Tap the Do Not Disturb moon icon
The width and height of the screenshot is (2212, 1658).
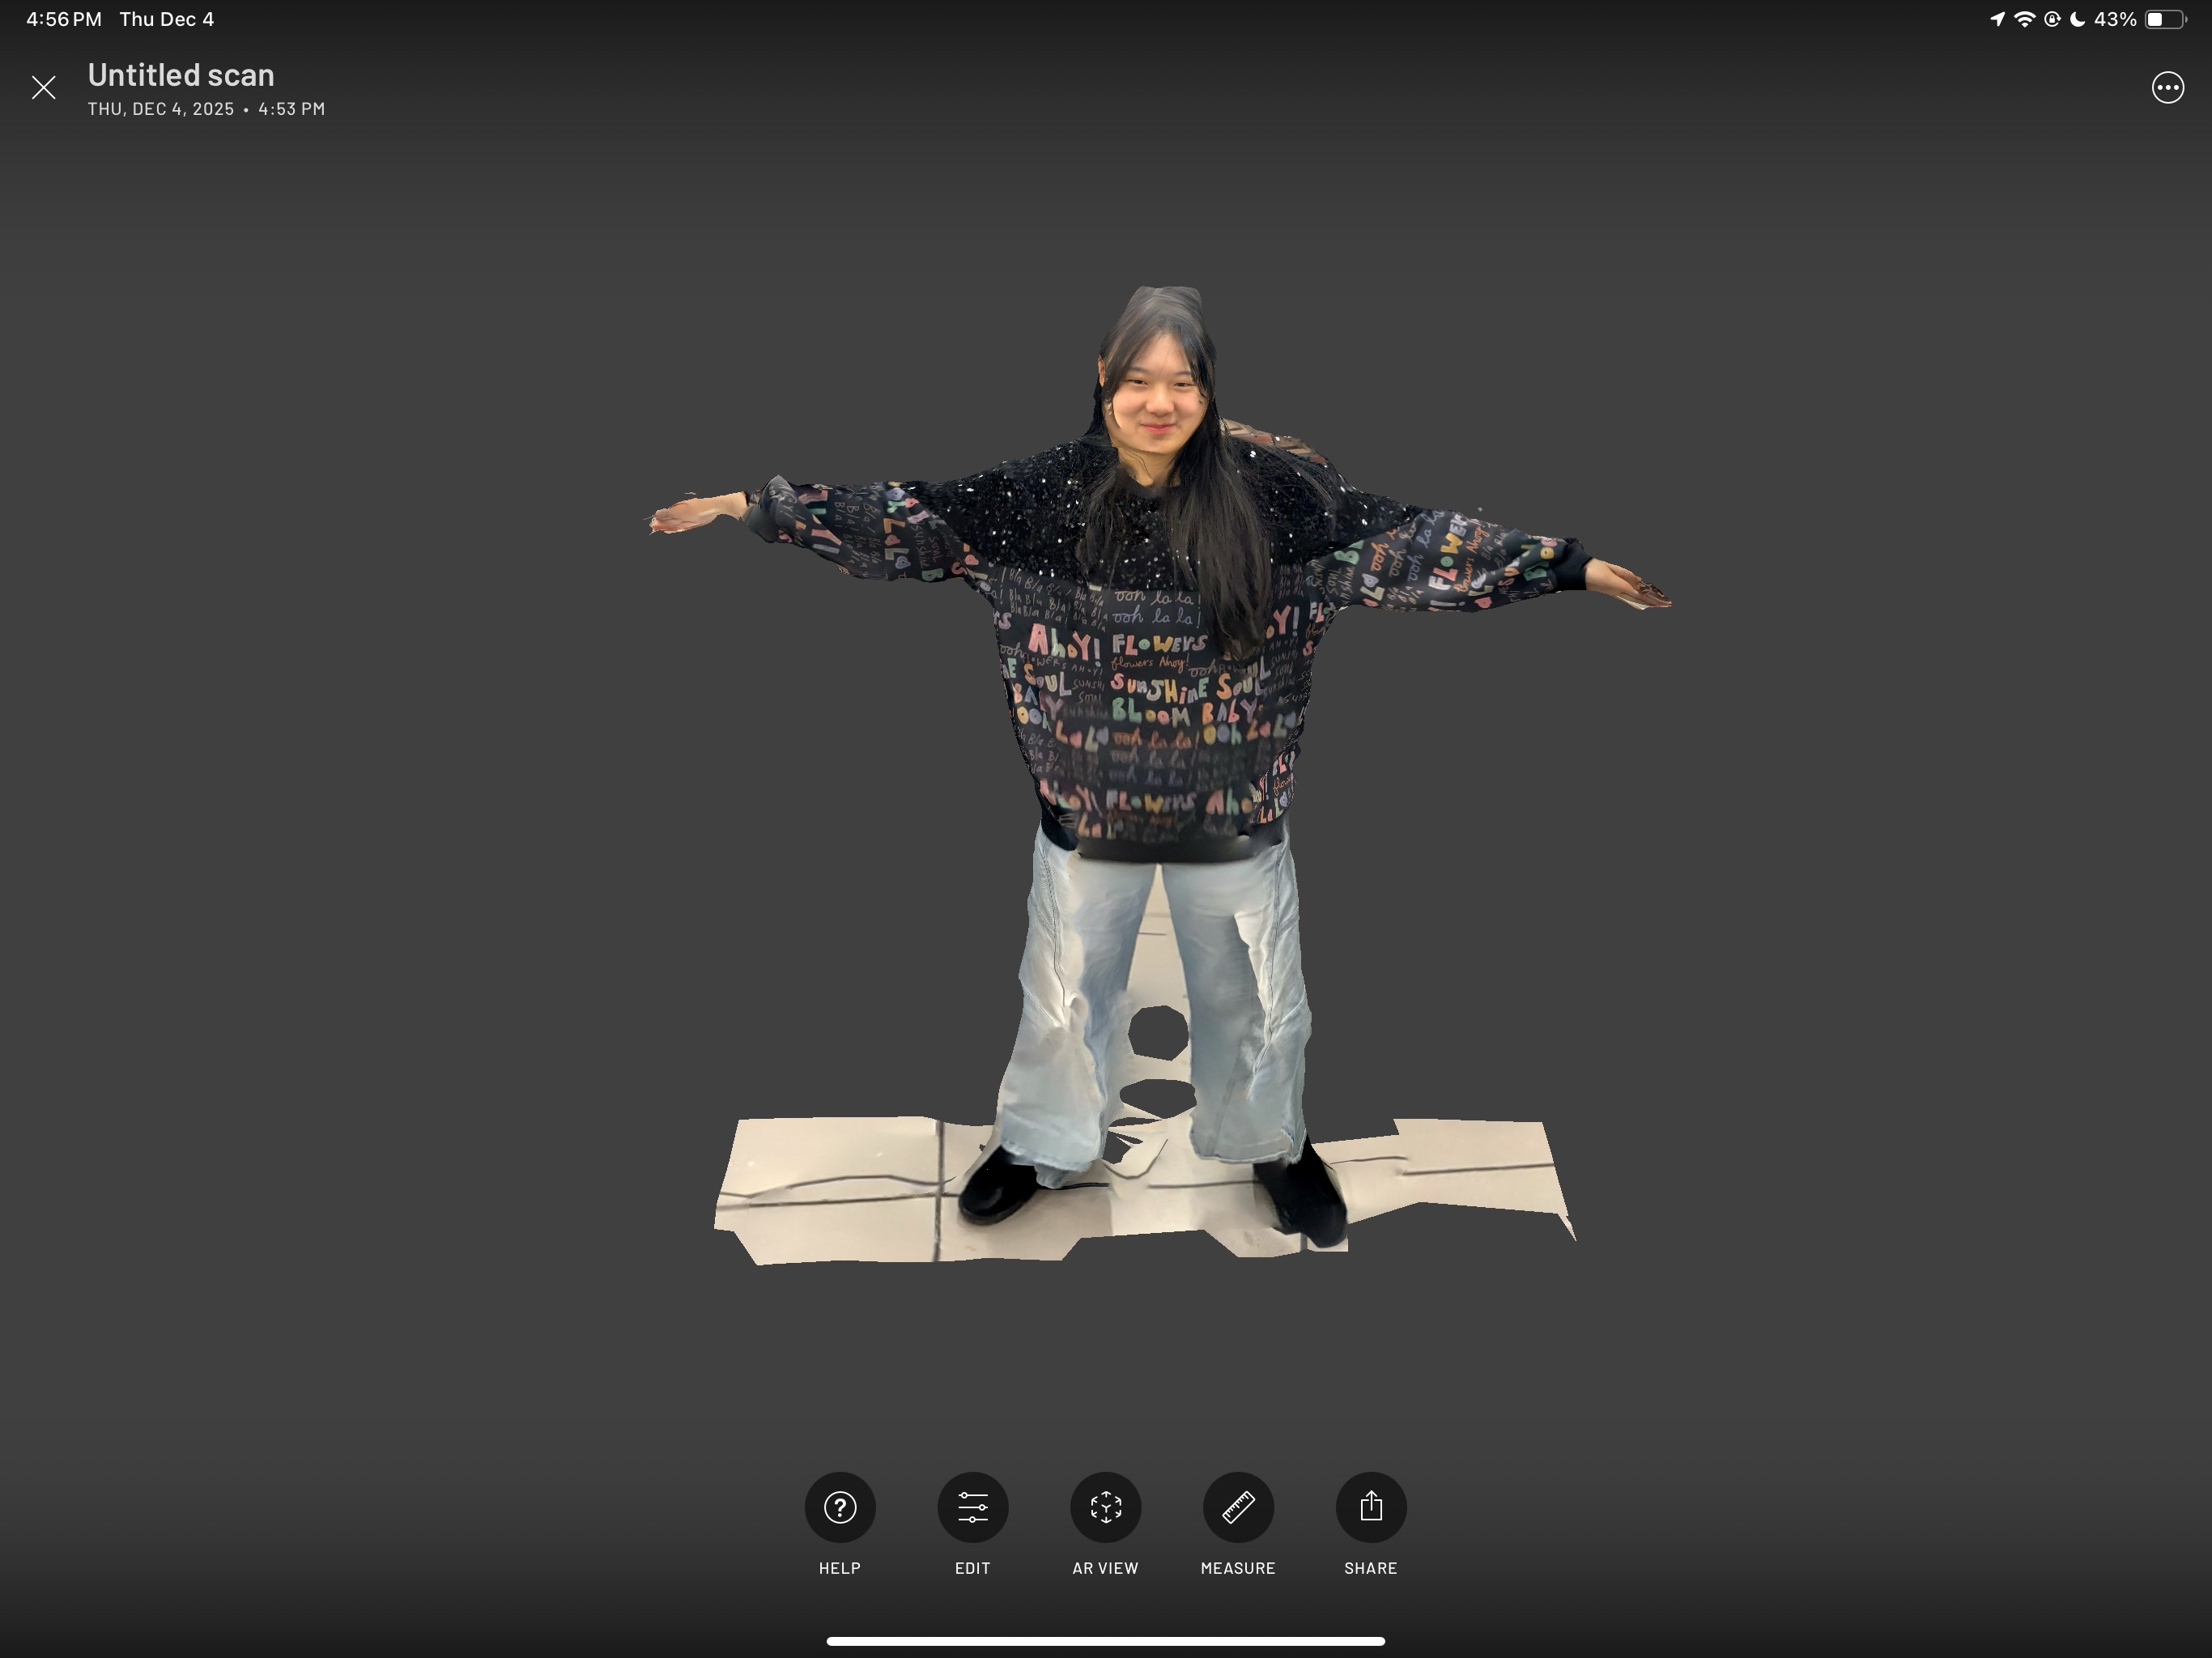tap(2077, 19)
